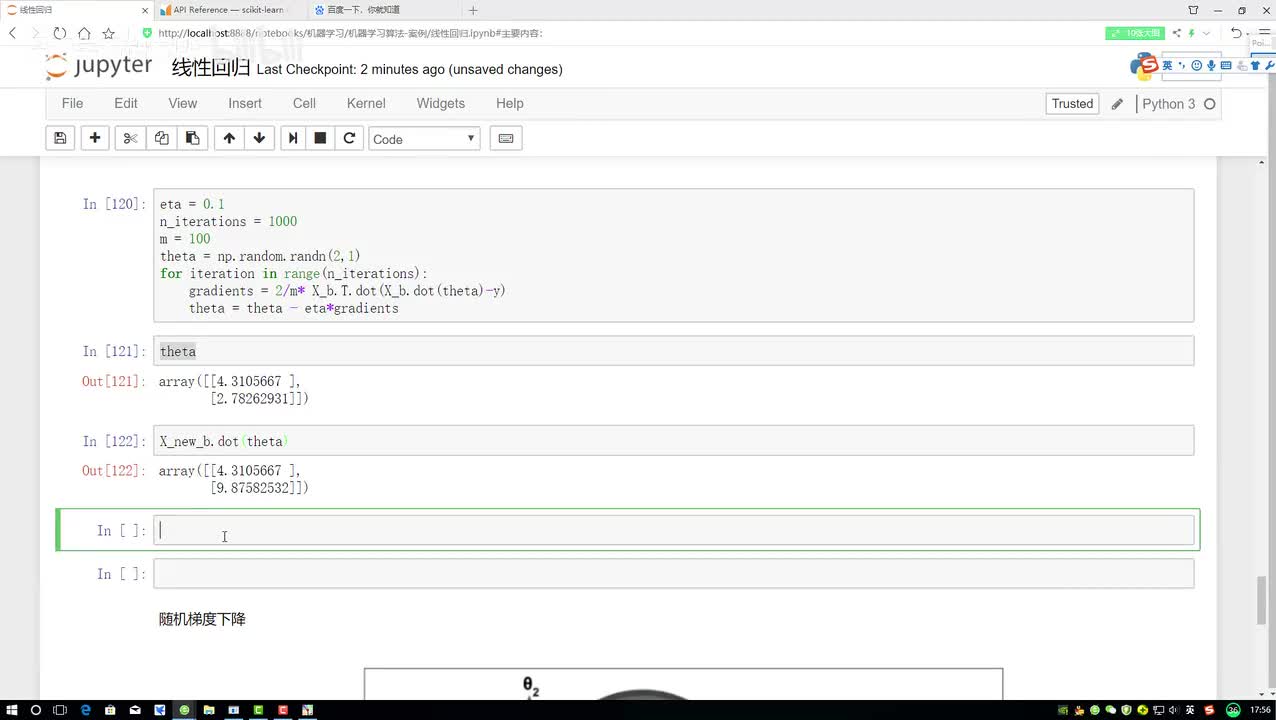Open the command palette keyboard icon
This screenshot has height=720, width=1276.
[506, 138]
